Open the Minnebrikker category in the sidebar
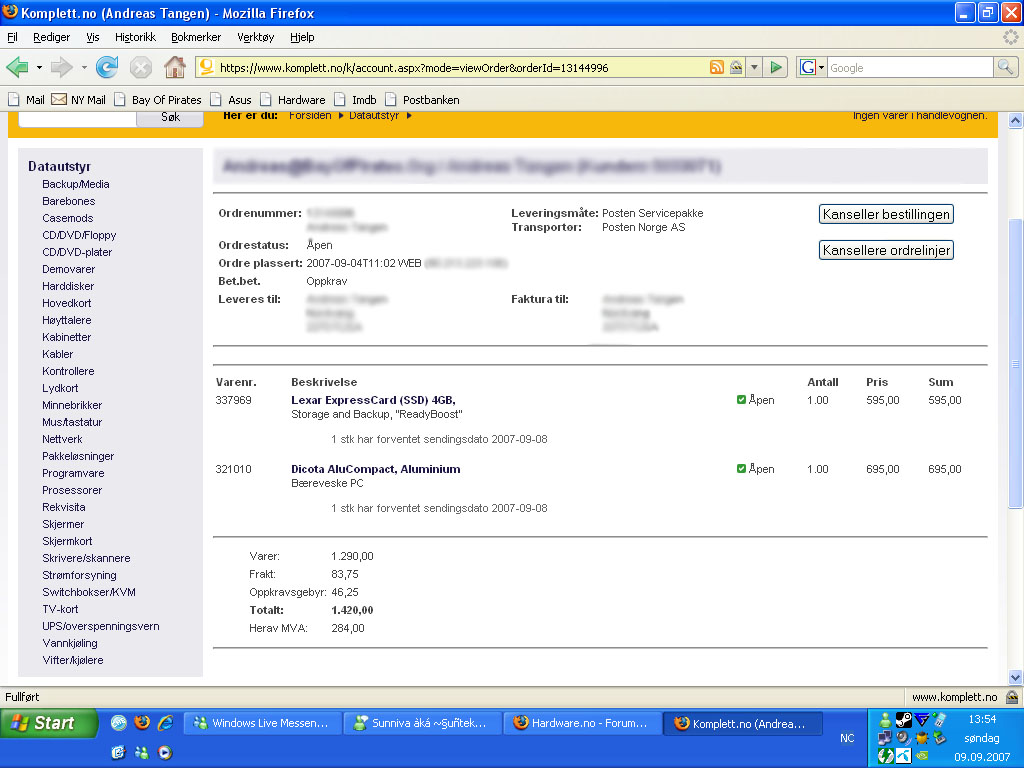The image size is (1024, 768). pyautogui.click(x=72, y=405)
